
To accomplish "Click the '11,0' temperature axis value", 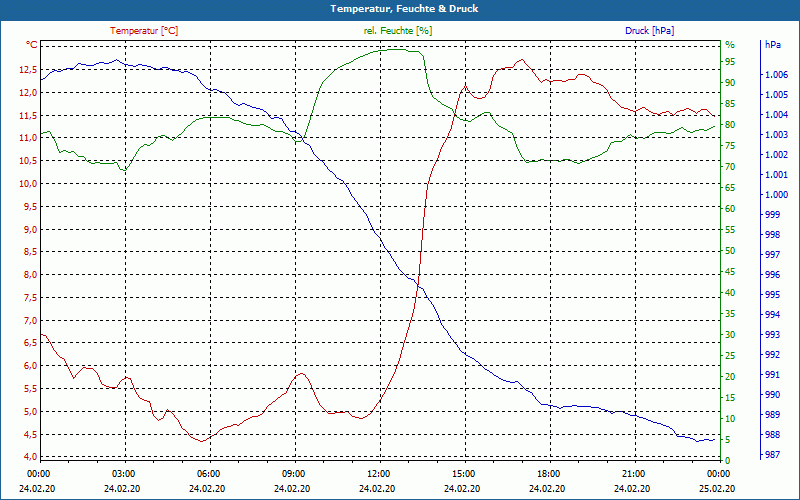I will click(29, 138).
